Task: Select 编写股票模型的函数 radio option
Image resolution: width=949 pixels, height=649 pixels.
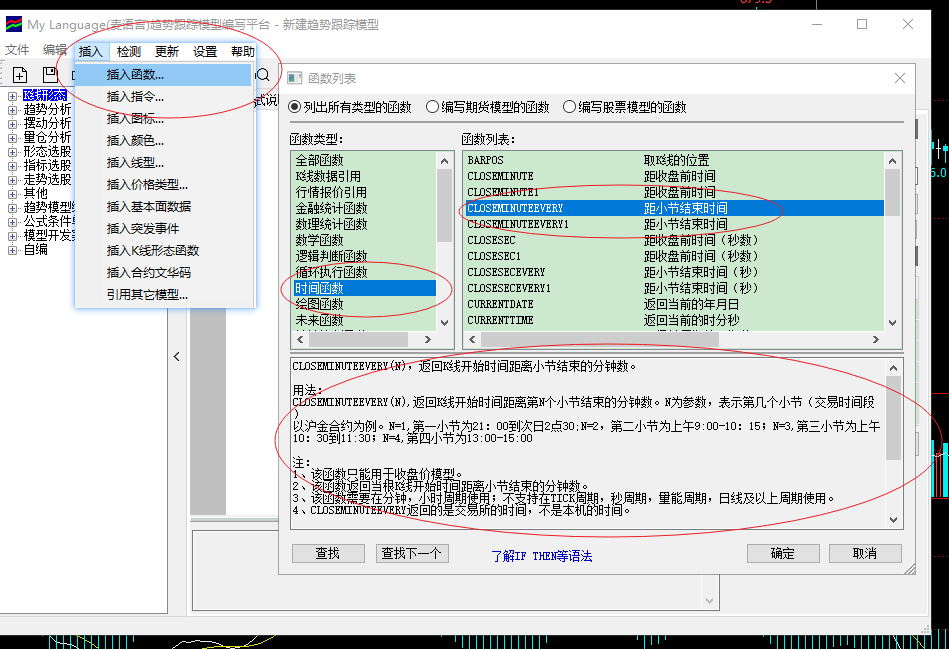Action: [569, 107]
